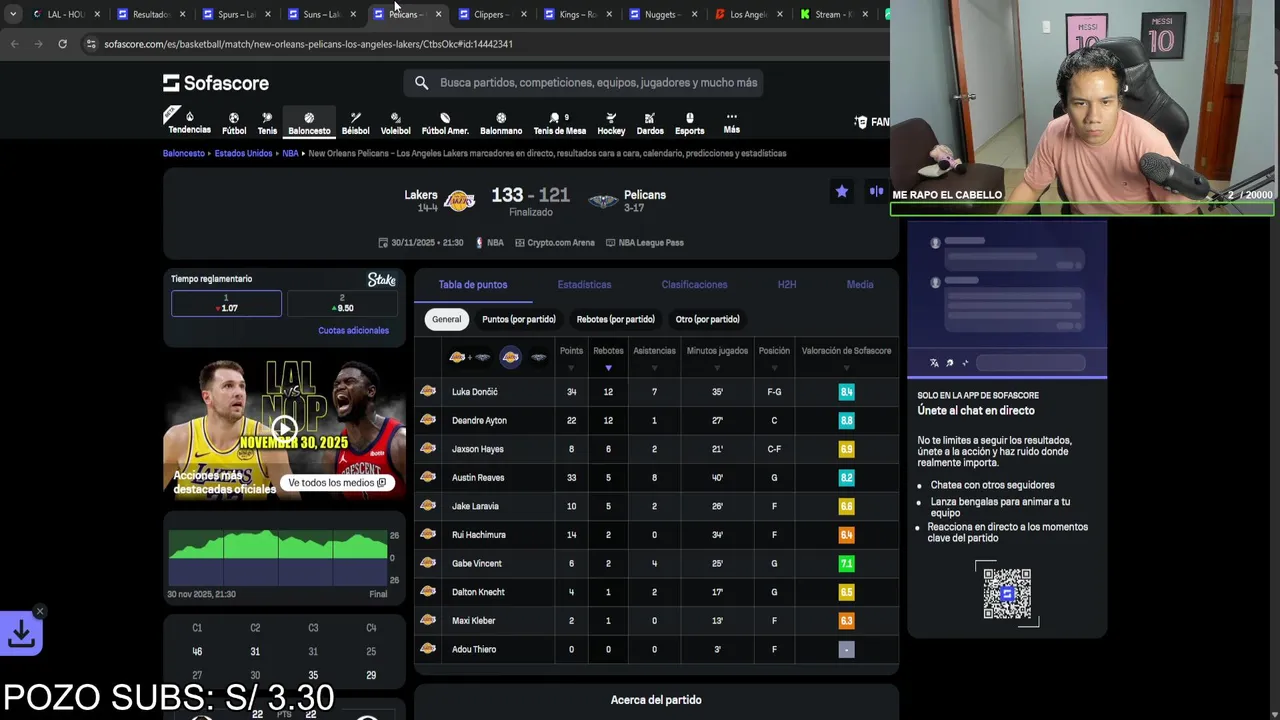Click the Stake sponsor logo

coord(382,280)
